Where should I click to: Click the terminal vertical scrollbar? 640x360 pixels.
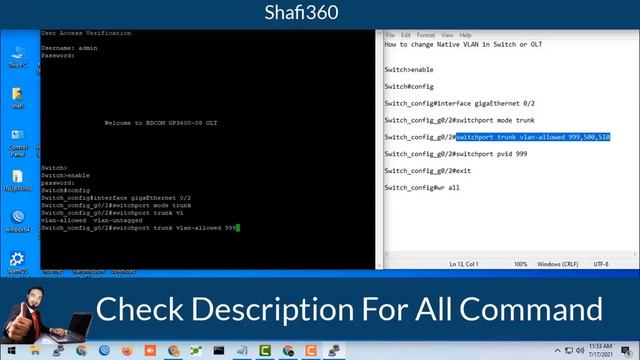(x=379, y=149)
